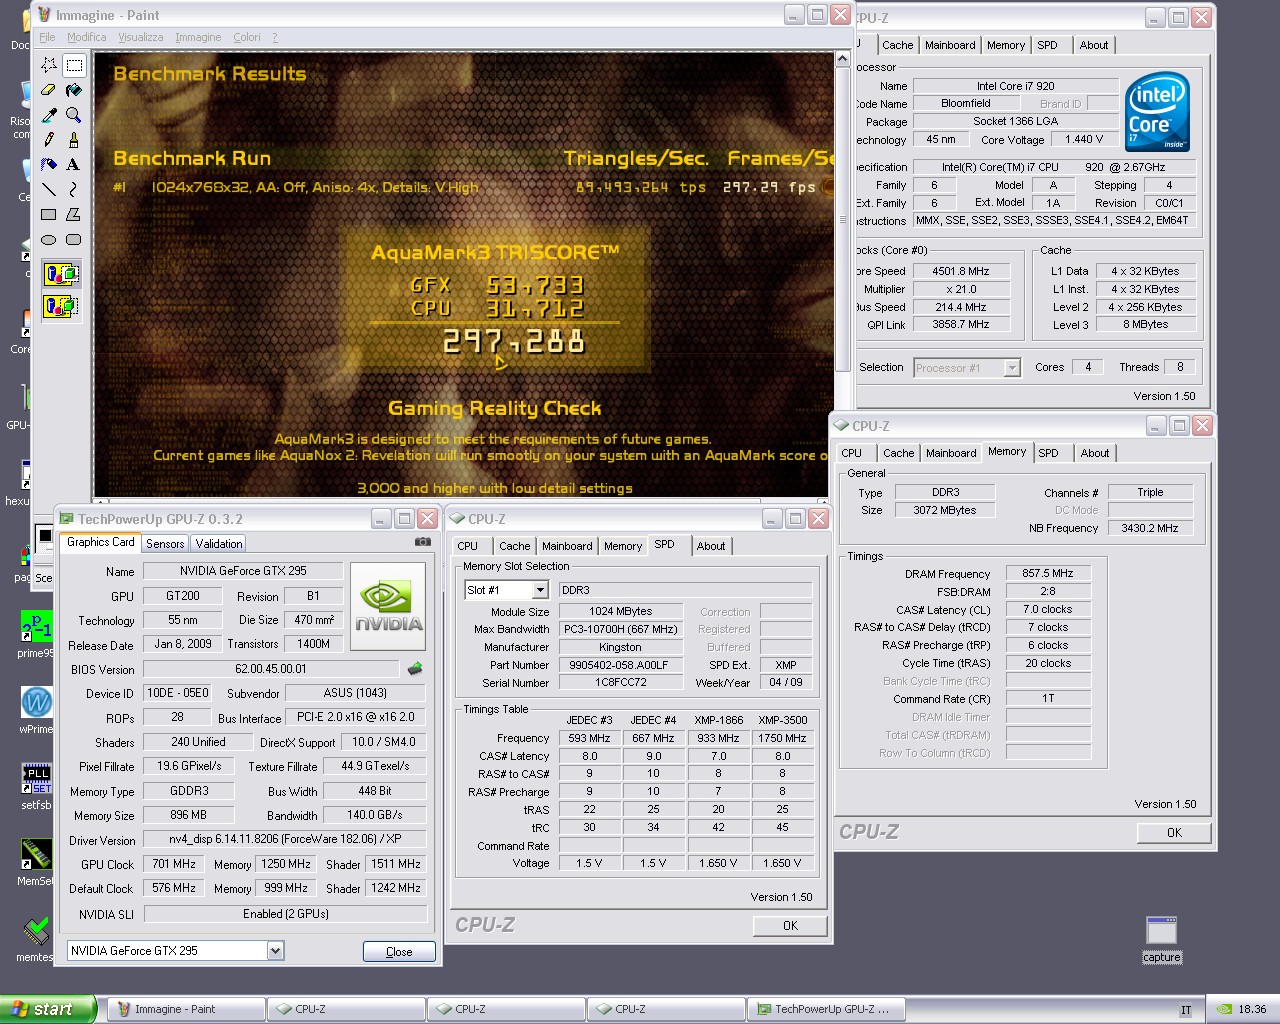1280x1024 pixels.
Task: Open Mainboard tab in the SPD CPU-Z window
Action: click(x=567, y=546)
